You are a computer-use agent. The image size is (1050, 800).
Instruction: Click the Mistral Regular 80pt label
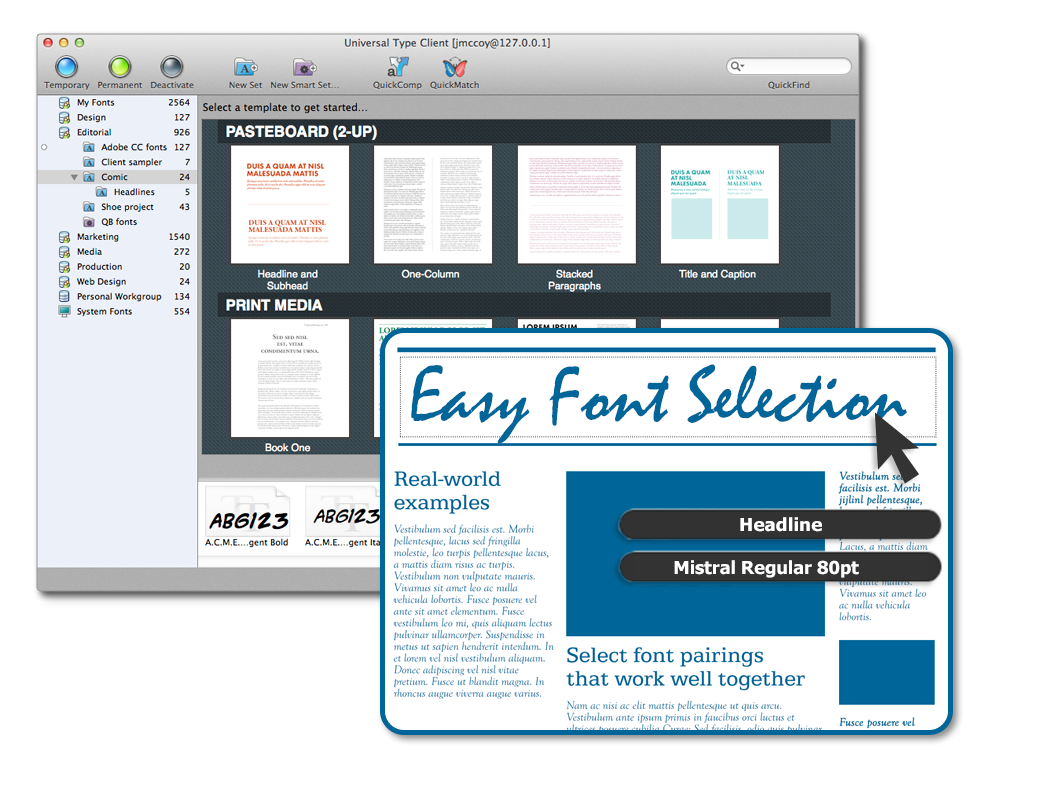tap(780, 568)
